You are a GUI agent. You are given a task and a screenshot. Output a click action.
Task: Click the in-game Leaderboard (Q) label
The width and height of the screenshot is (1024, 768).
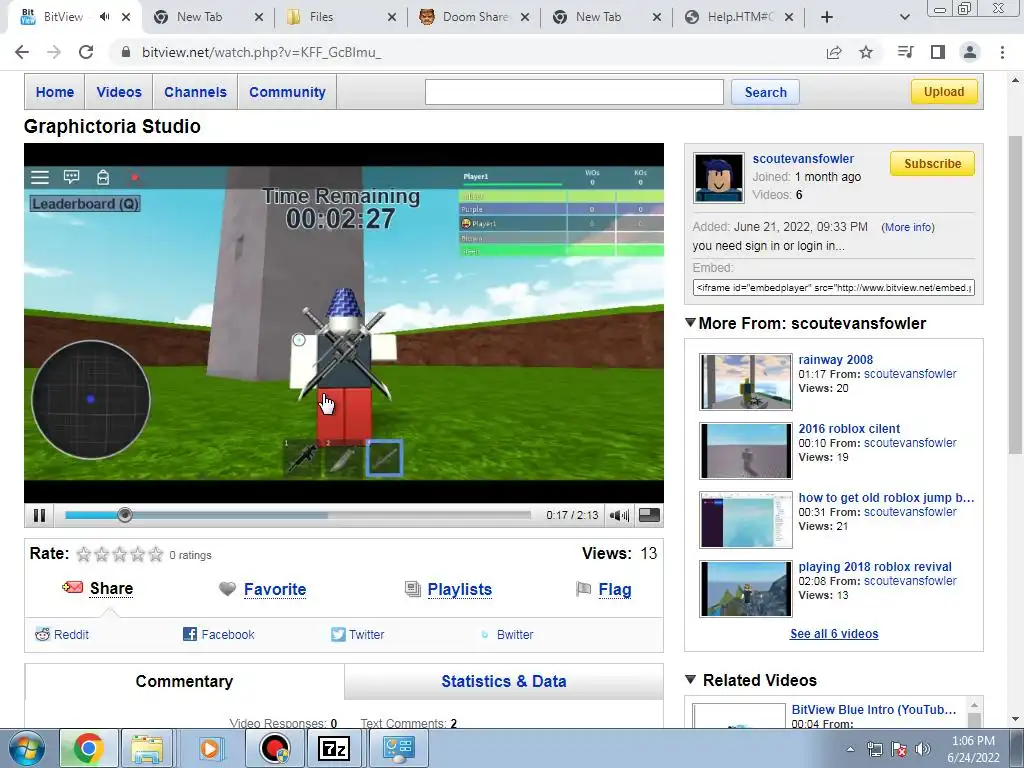[x=85, y=204]
